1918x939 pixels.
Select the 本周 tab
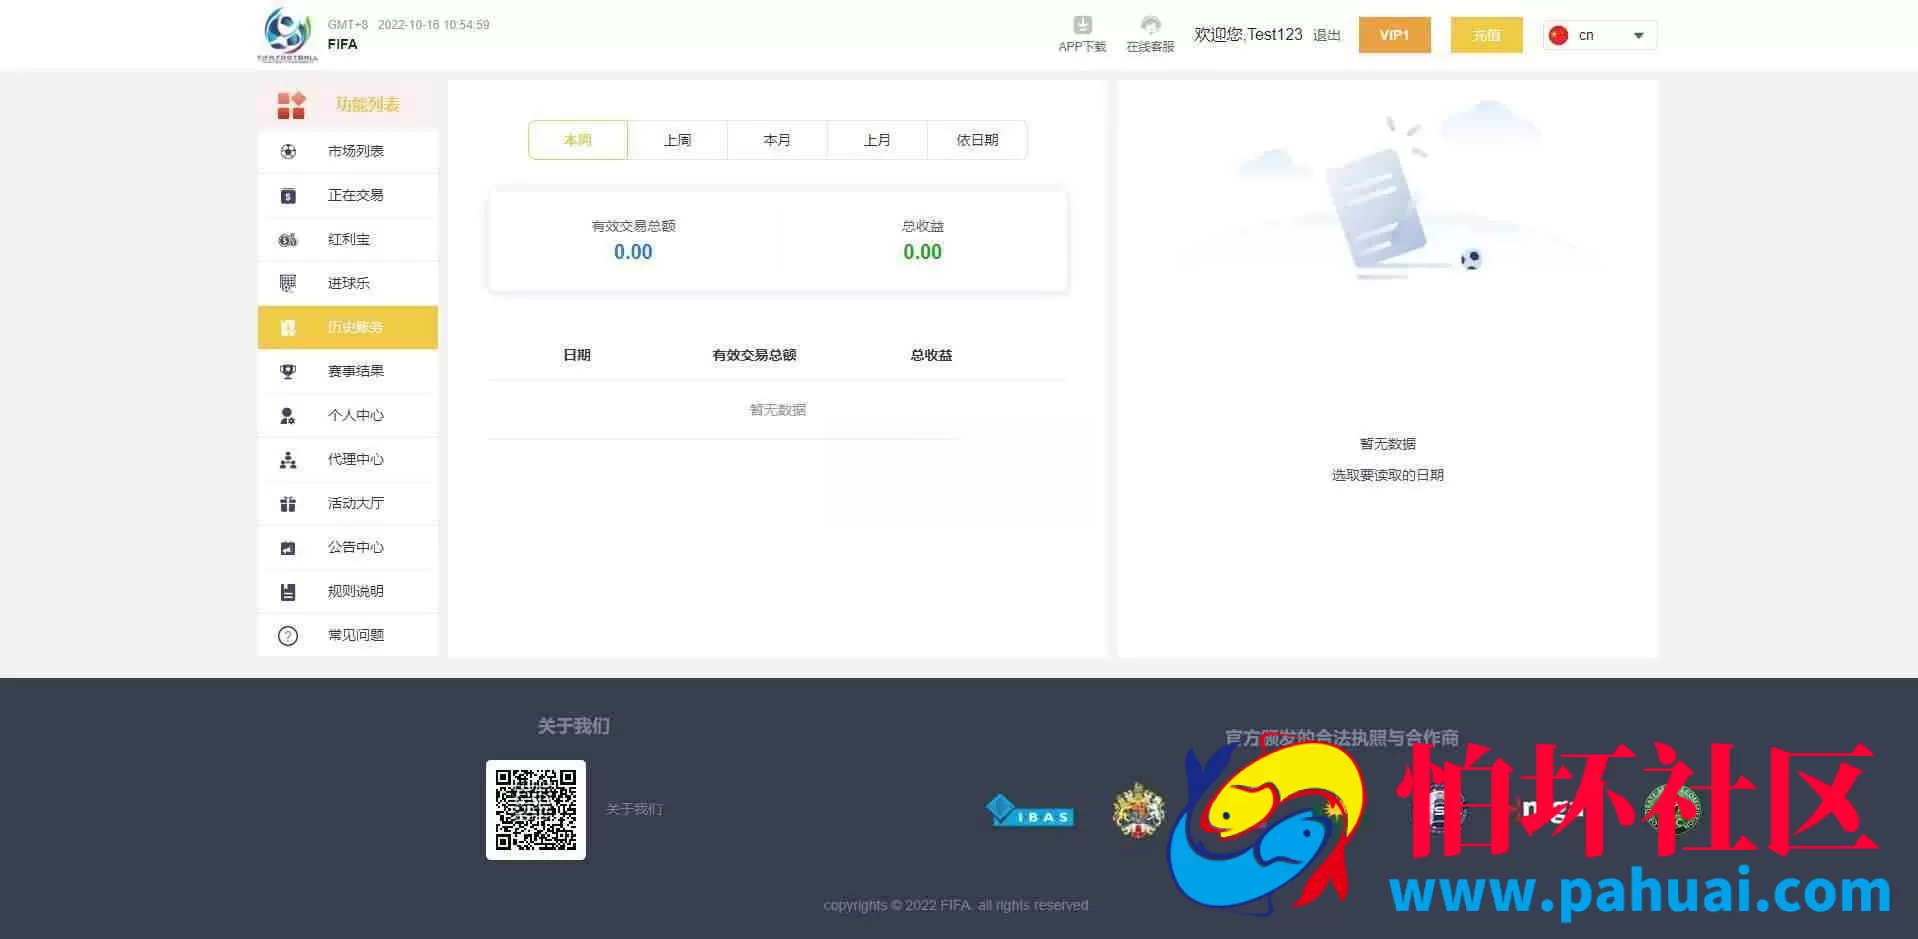pos(578,140)
